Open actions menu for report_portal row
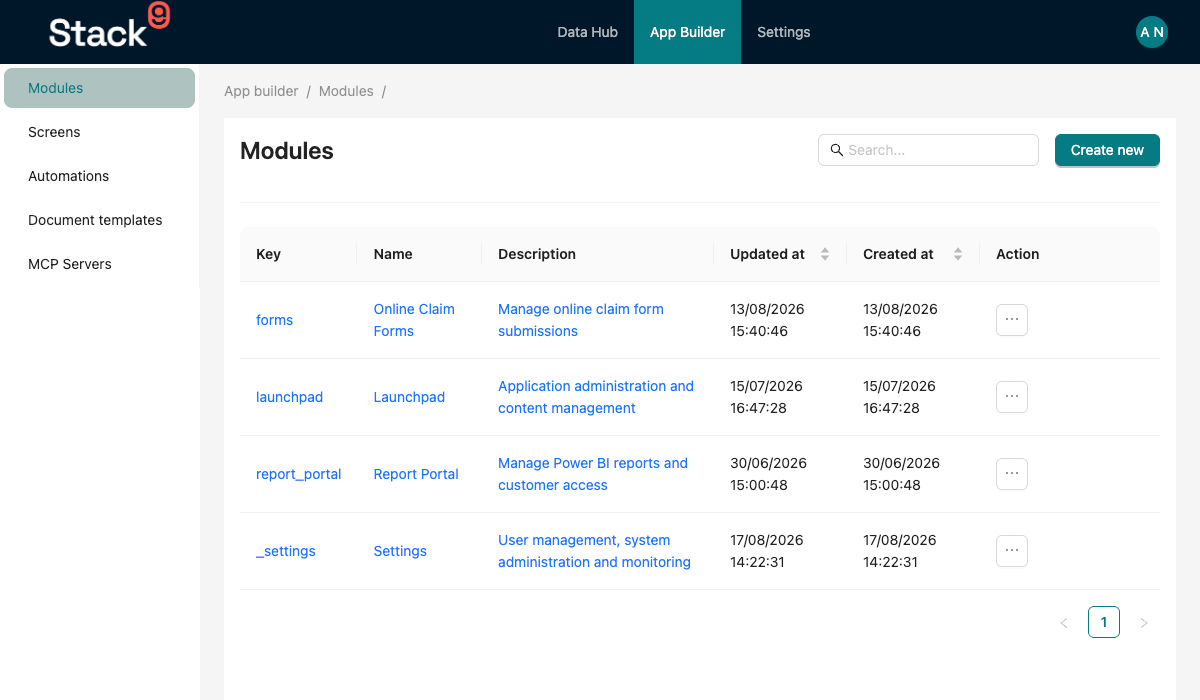Viewport: 1200px width, 700px height. [x=1012, y=474]
